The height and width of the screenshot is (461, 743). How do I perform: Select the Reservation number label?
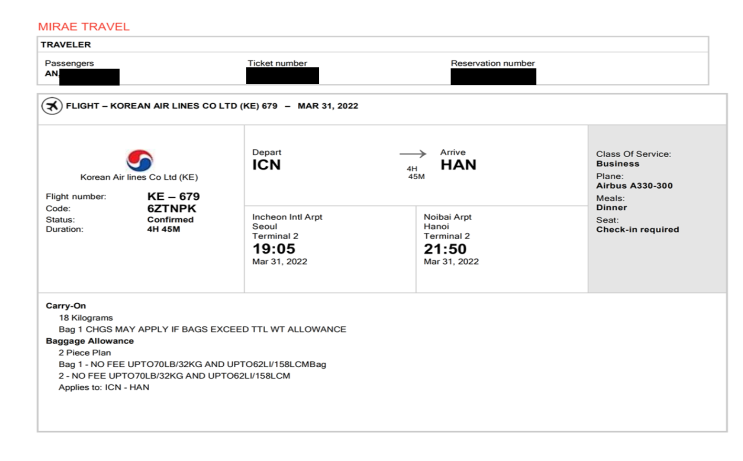coord(492,63)
